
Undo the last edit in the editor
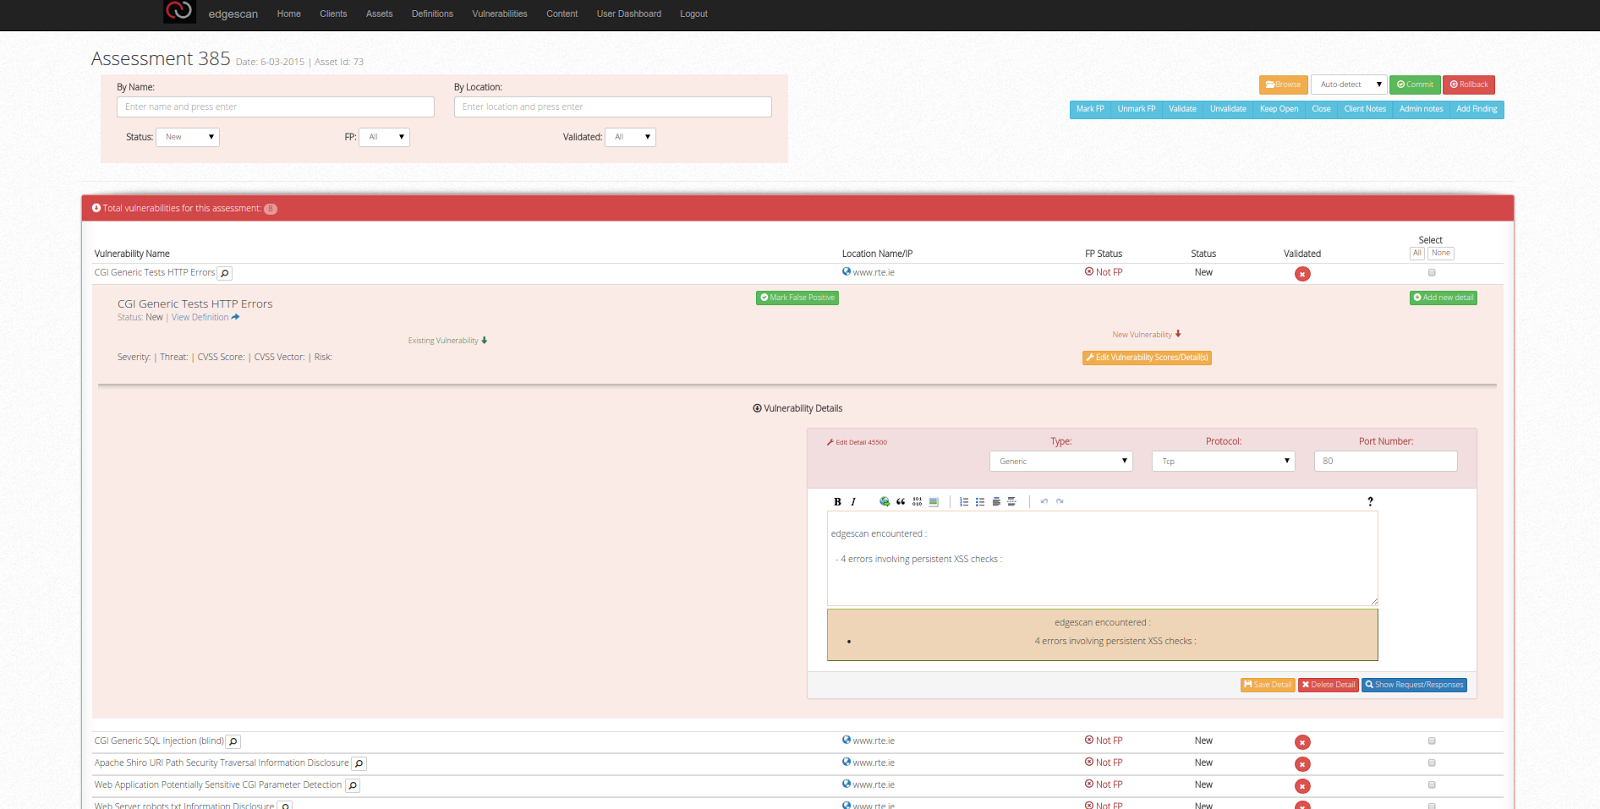point(1044,502)
